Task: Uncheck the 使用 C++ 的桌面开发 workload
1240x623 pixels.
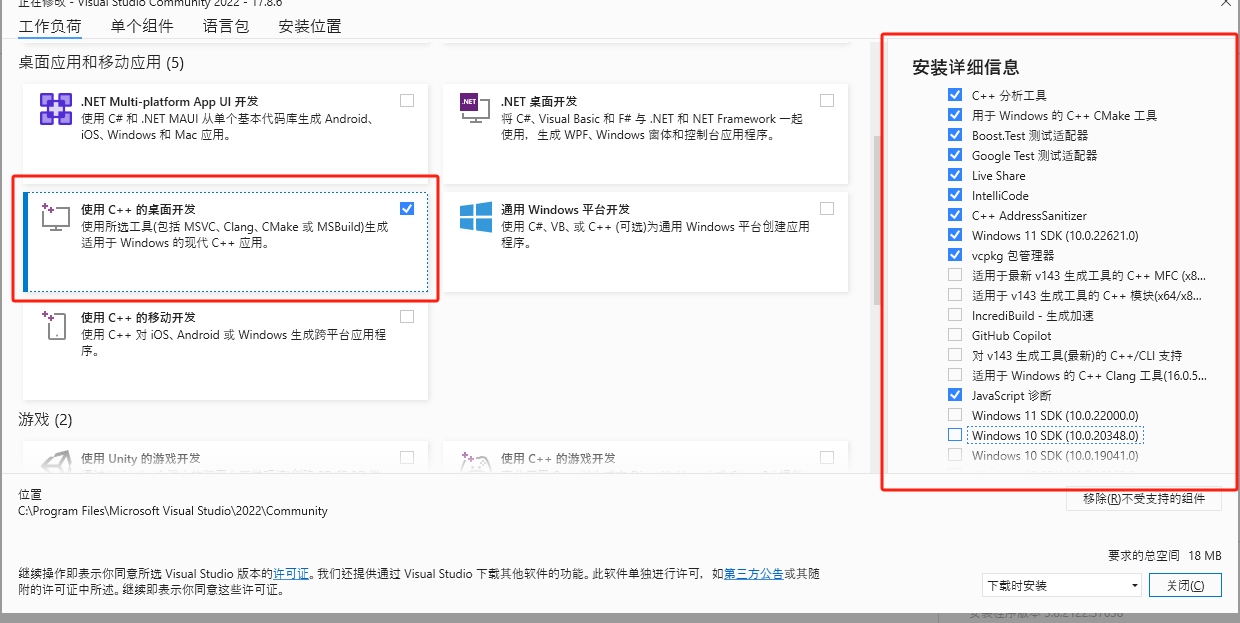Action: click(x=407, y=208)
